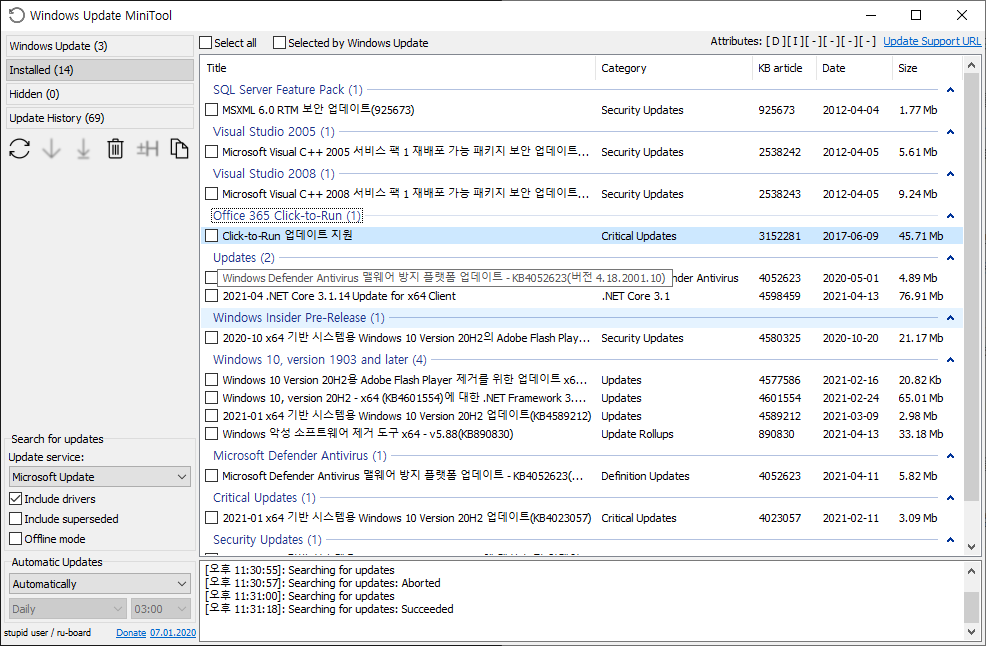Collapse the Office 365 Click-to-Run group
This screenshot has height=646, width=986.
click(950, 216)
